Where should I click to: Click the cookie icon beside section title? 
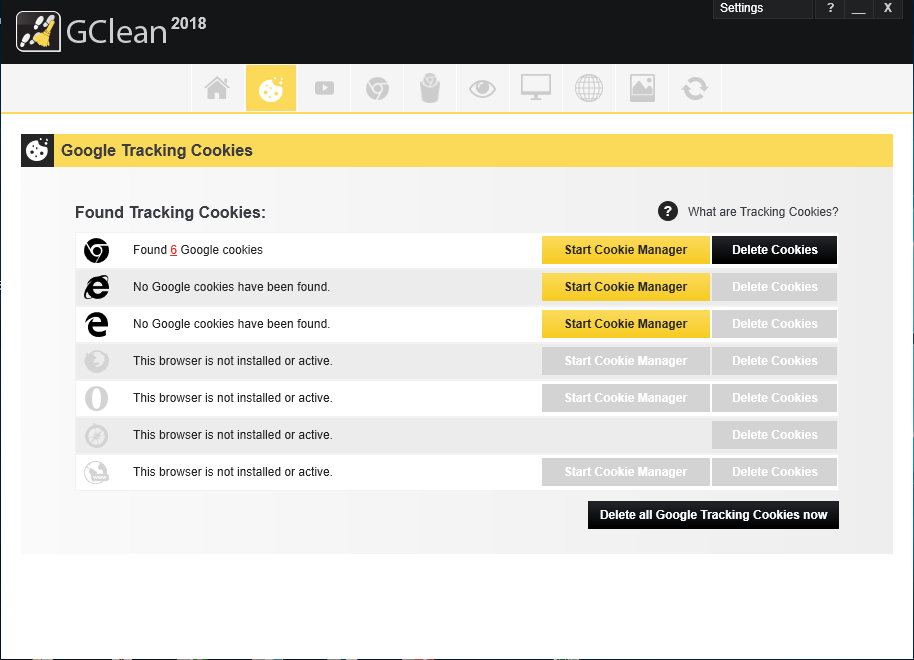37,150
